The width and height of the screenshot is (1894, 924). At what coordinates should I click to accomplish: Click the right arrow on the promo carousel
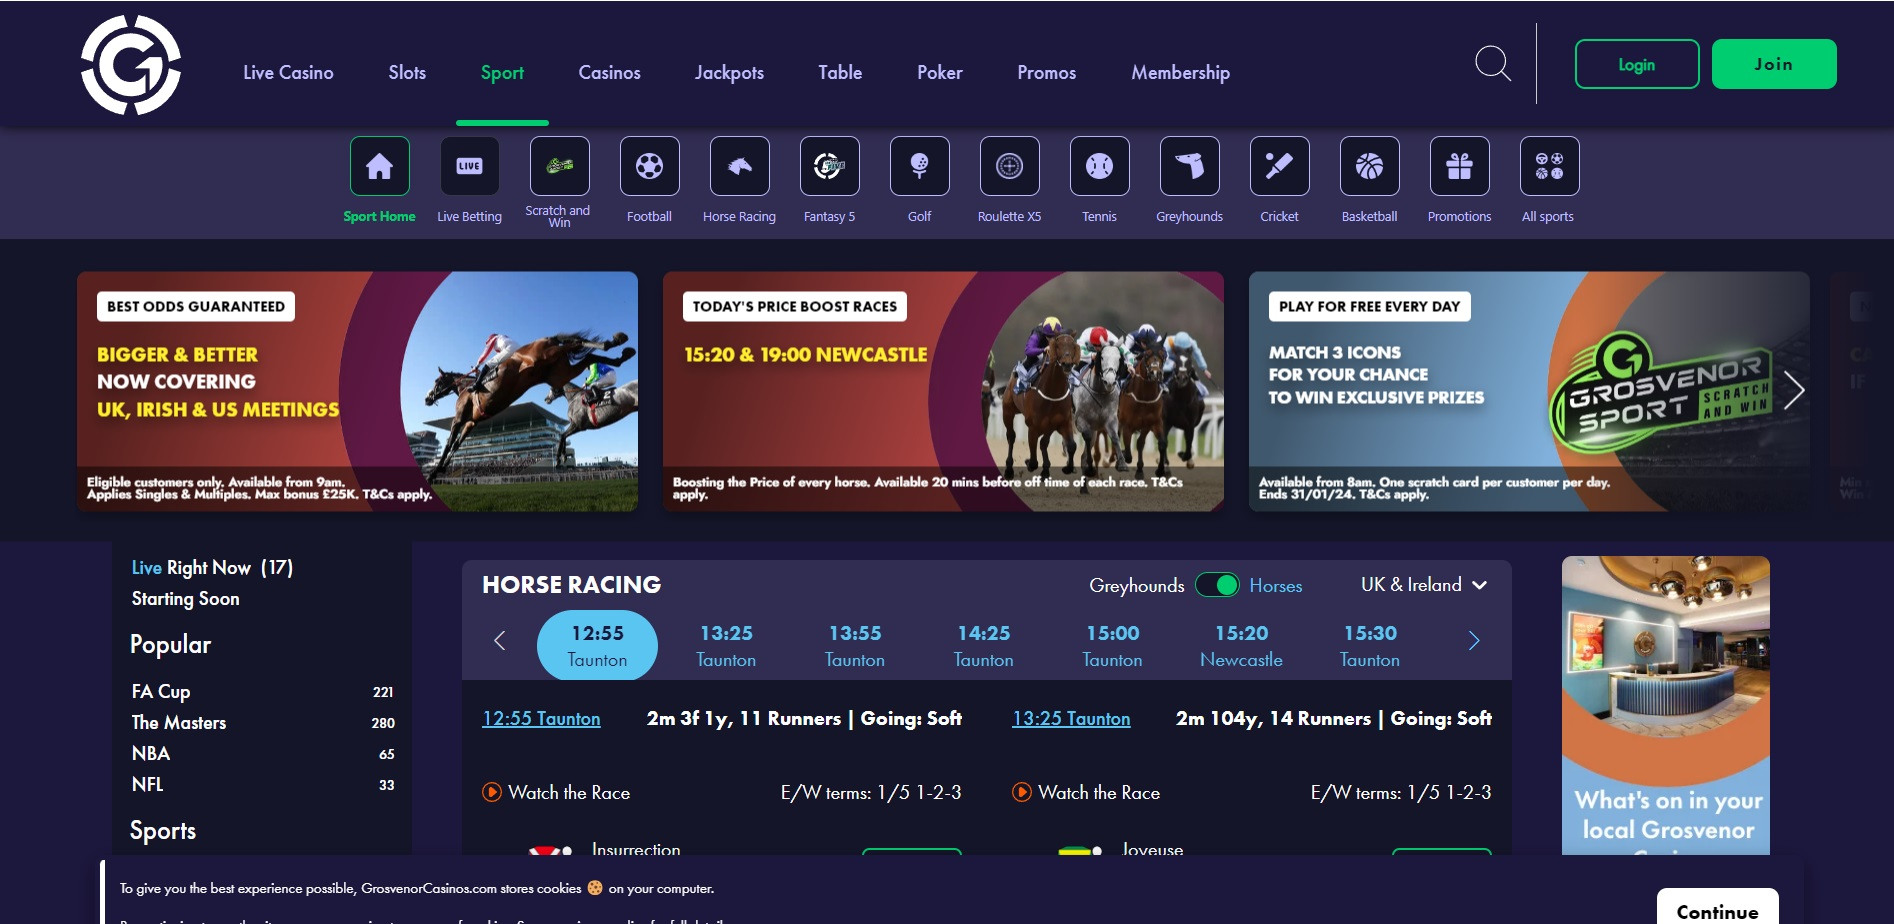[1793, 393]
